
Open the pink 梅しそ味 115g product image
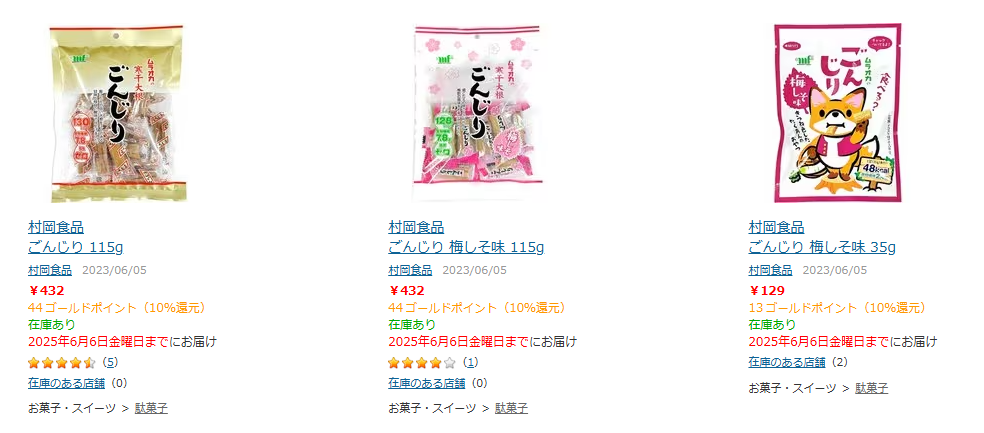point(477,113)
